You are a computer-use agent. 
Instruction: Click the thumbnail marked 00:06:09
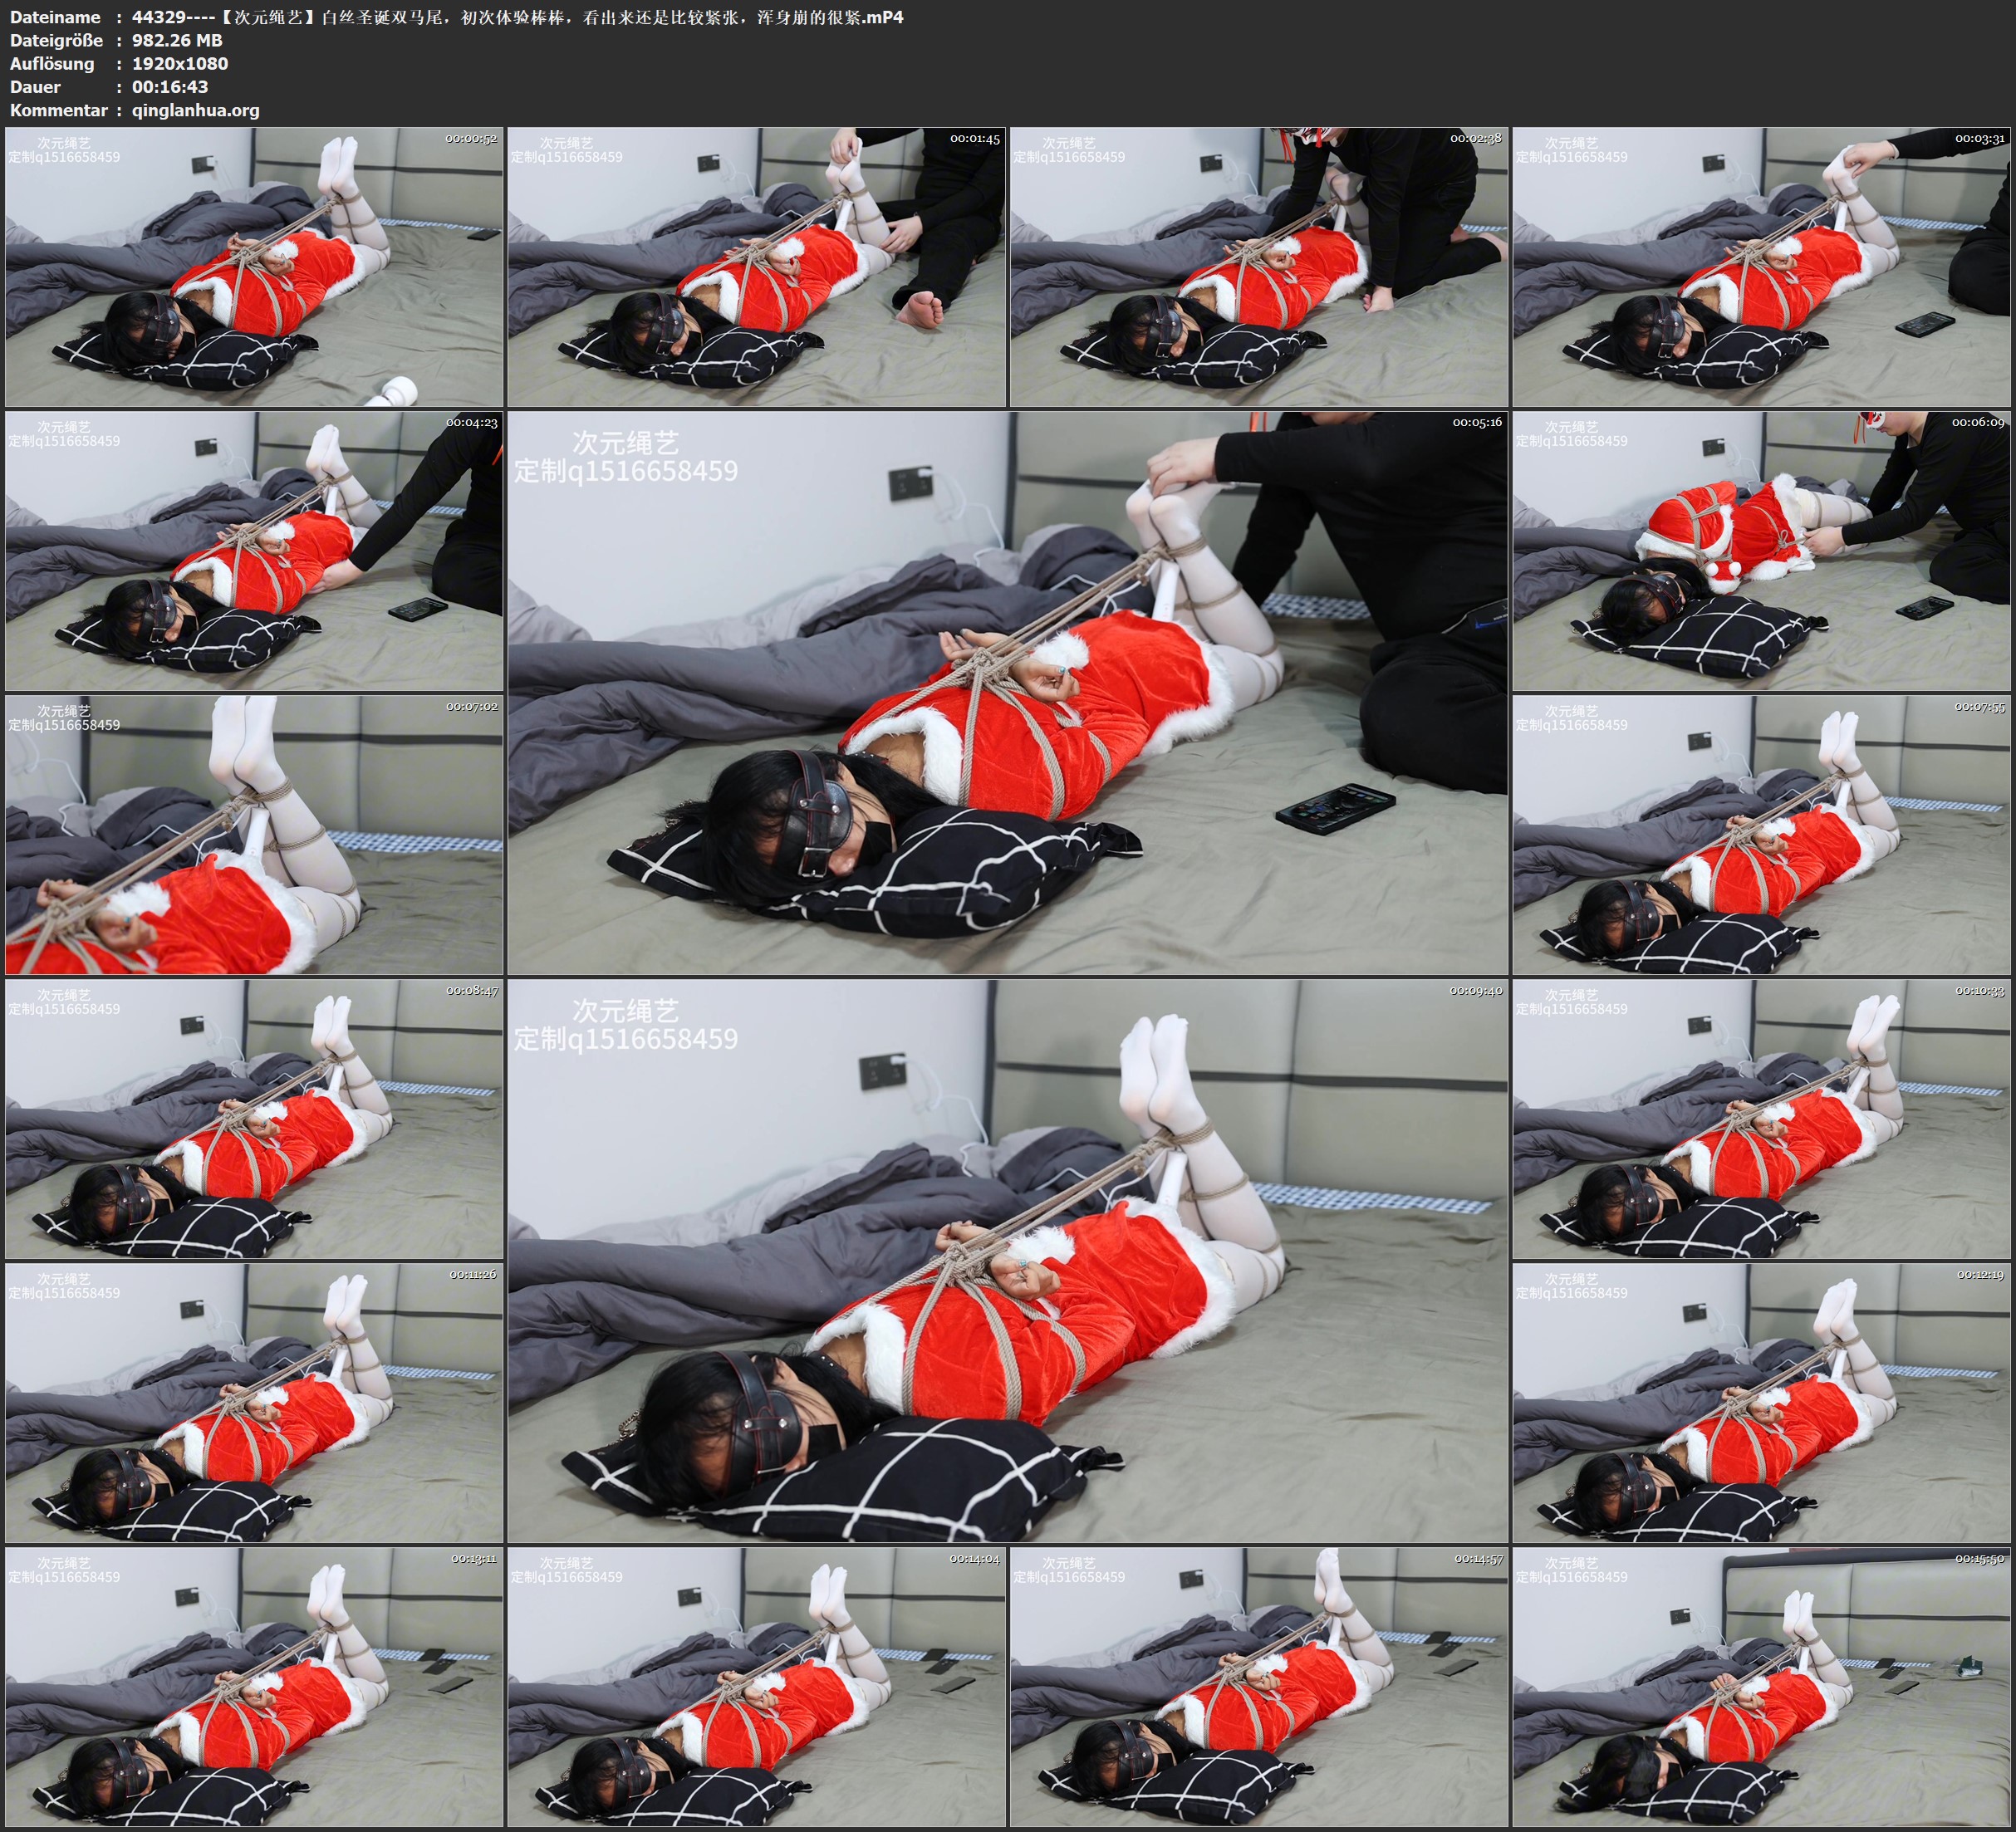1761,550
